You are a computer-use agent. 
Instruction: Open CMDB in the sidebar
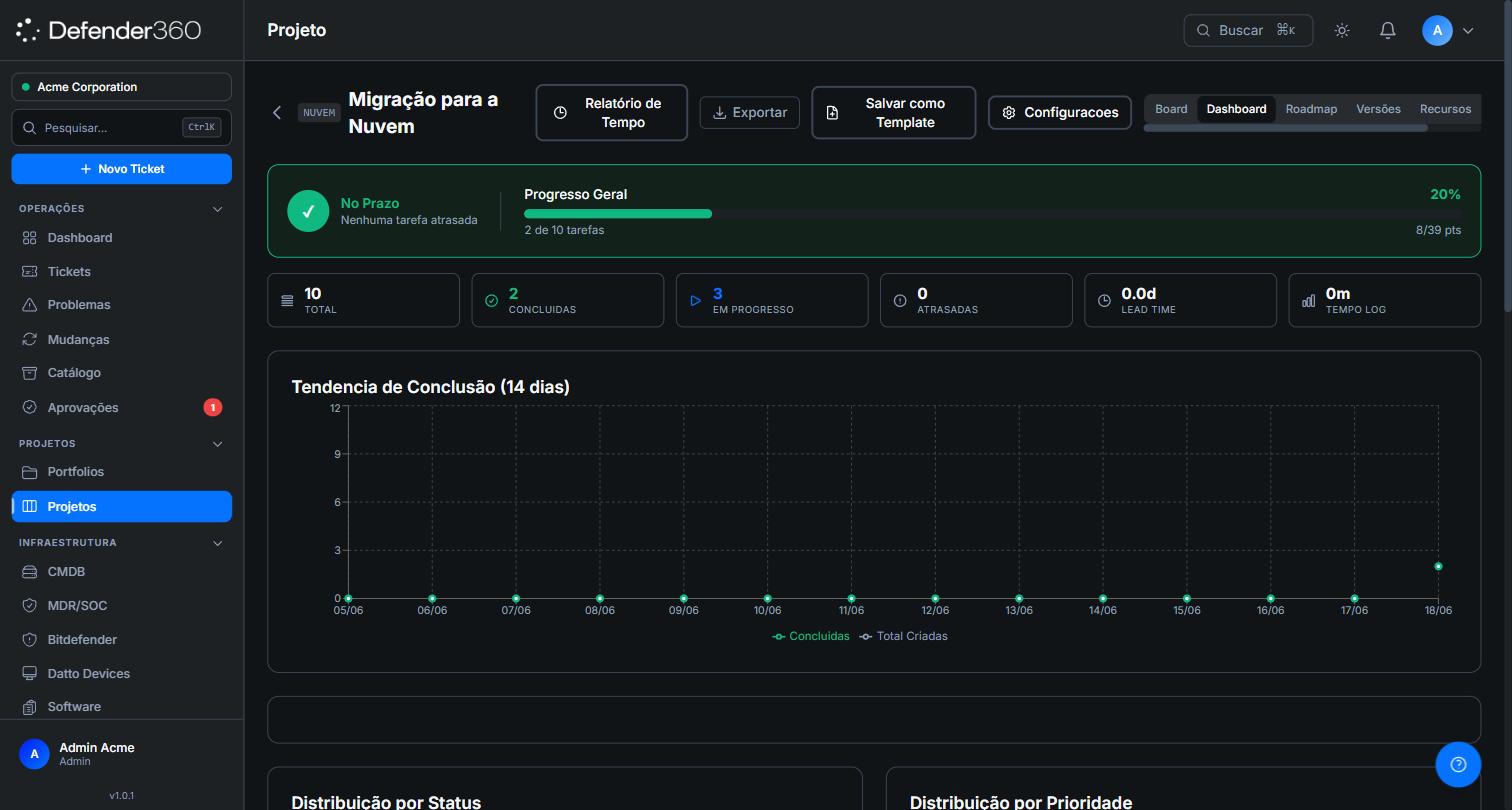click(121, 572)
